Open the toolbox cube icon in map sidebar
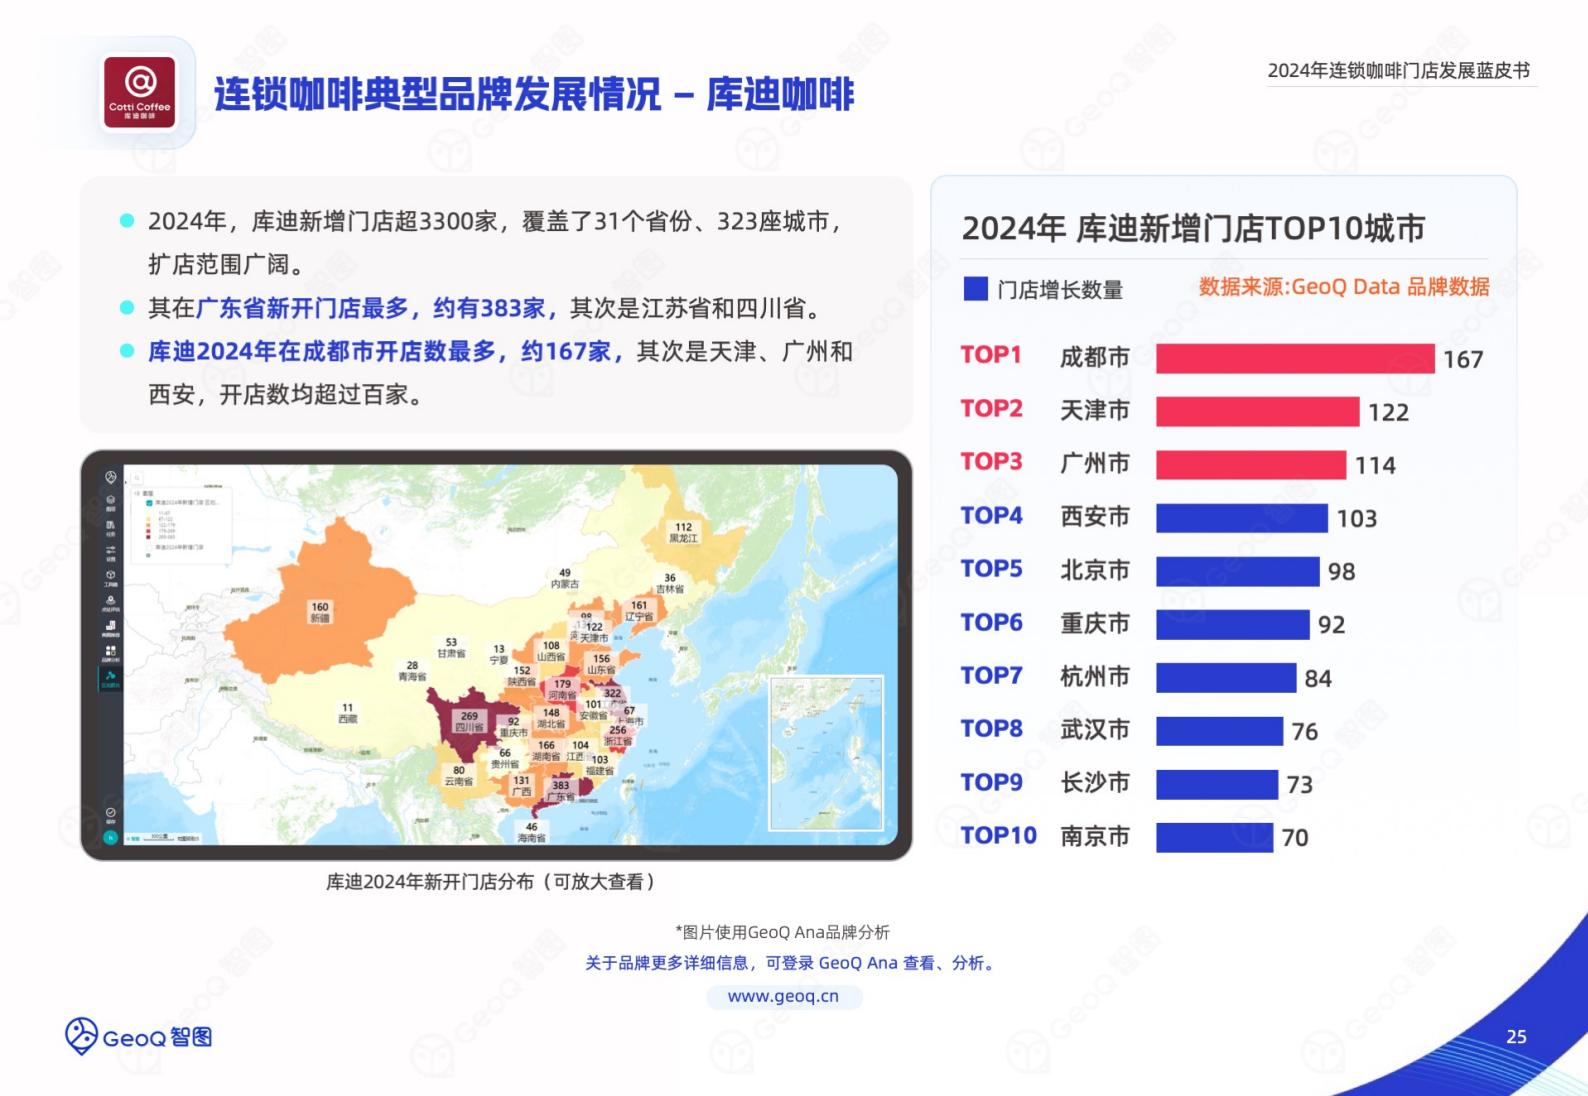 [x=110, y=574]
